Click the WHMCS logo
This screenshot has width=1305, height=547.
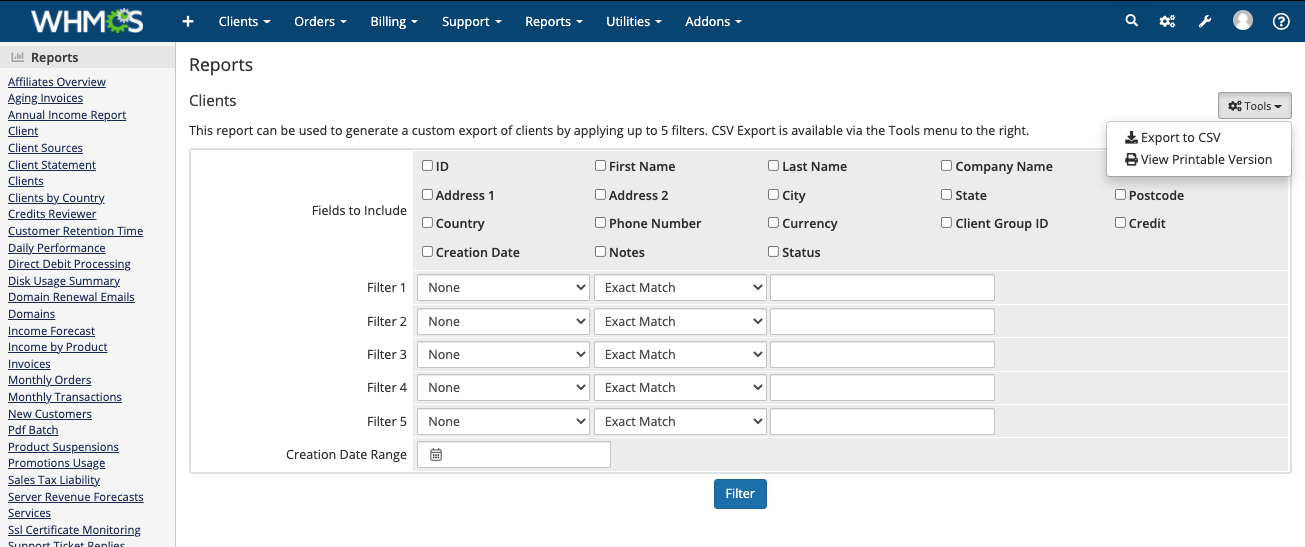point(87,21)
